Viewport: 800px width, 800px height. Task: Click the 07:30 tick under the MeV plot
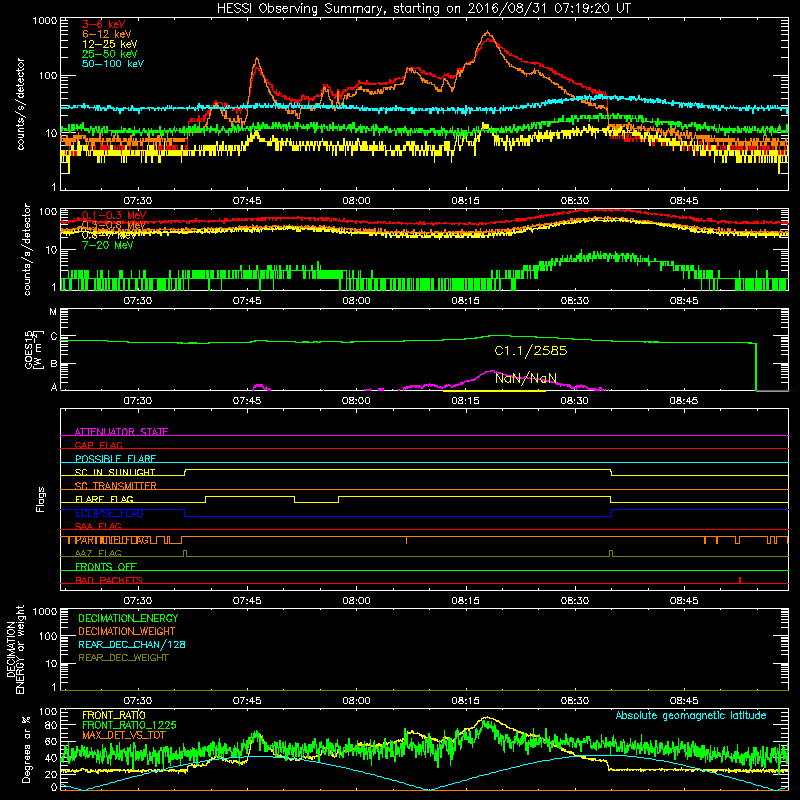[138, 301]
